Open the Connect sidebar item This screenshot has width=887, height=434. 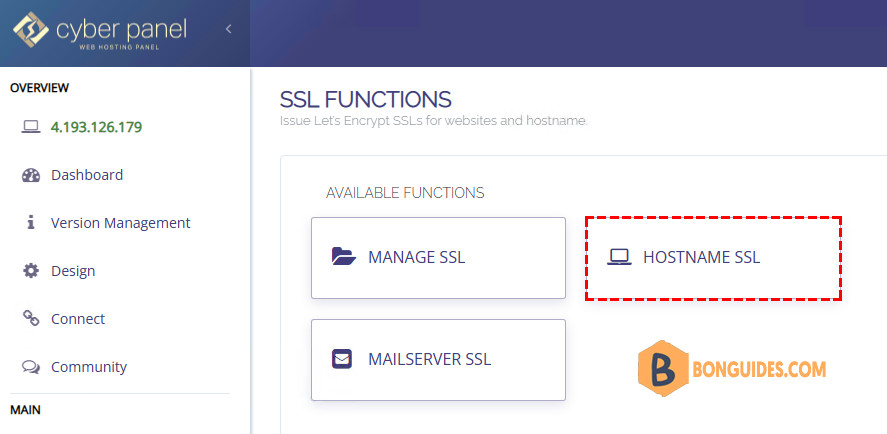tap(78, 319)
